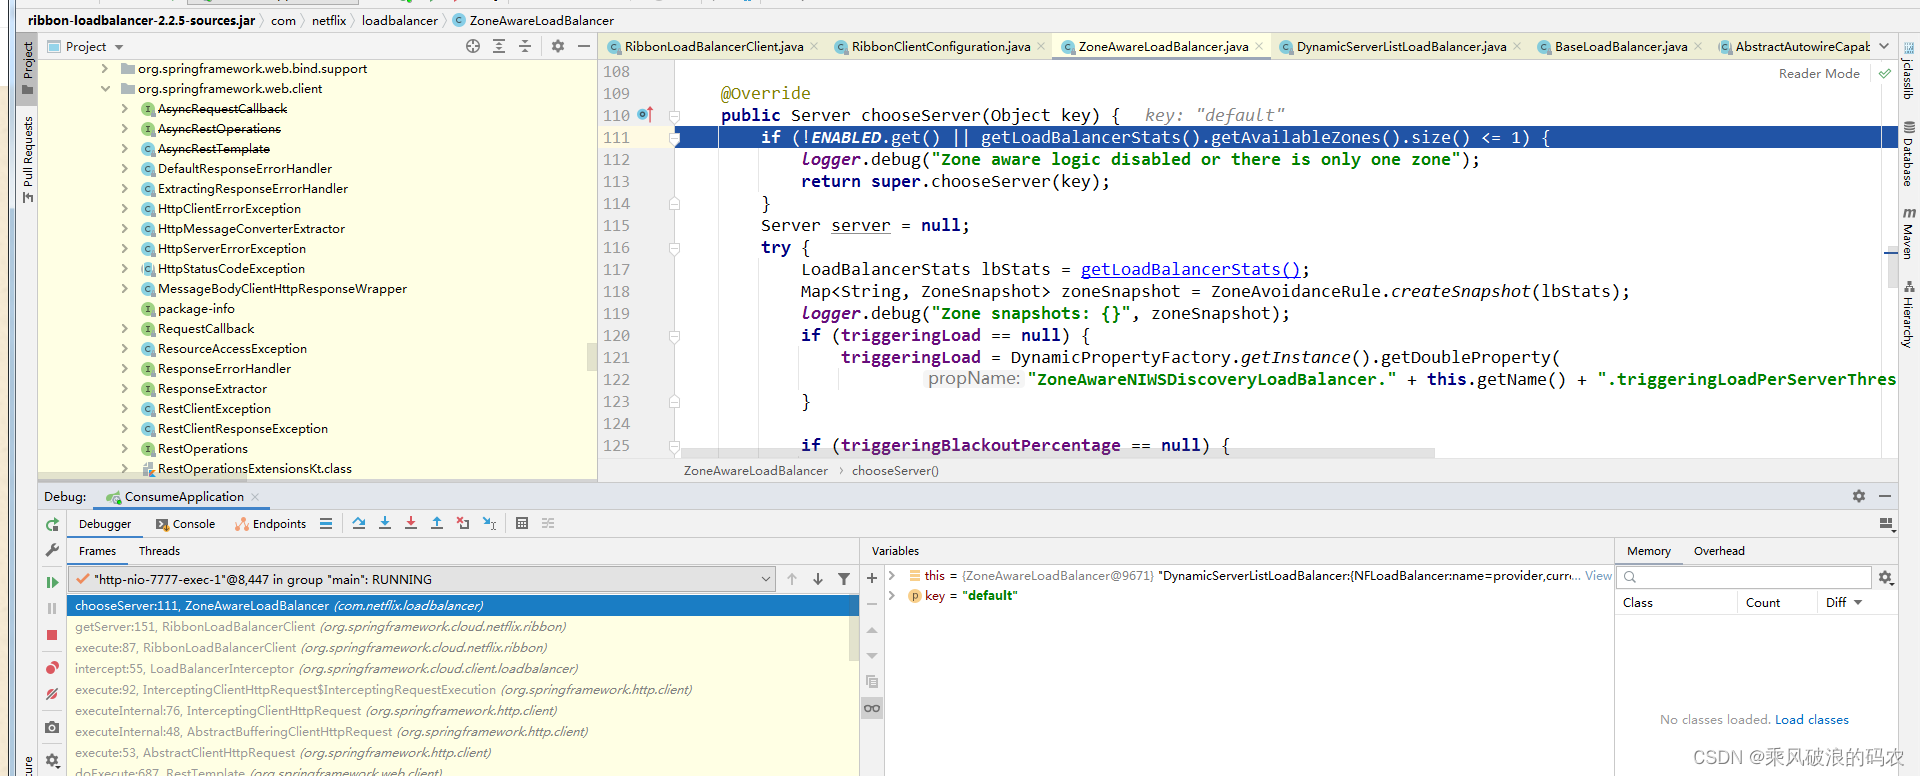Select the next frame arrow
This screenshot has width=1920, height=776.
818,579
